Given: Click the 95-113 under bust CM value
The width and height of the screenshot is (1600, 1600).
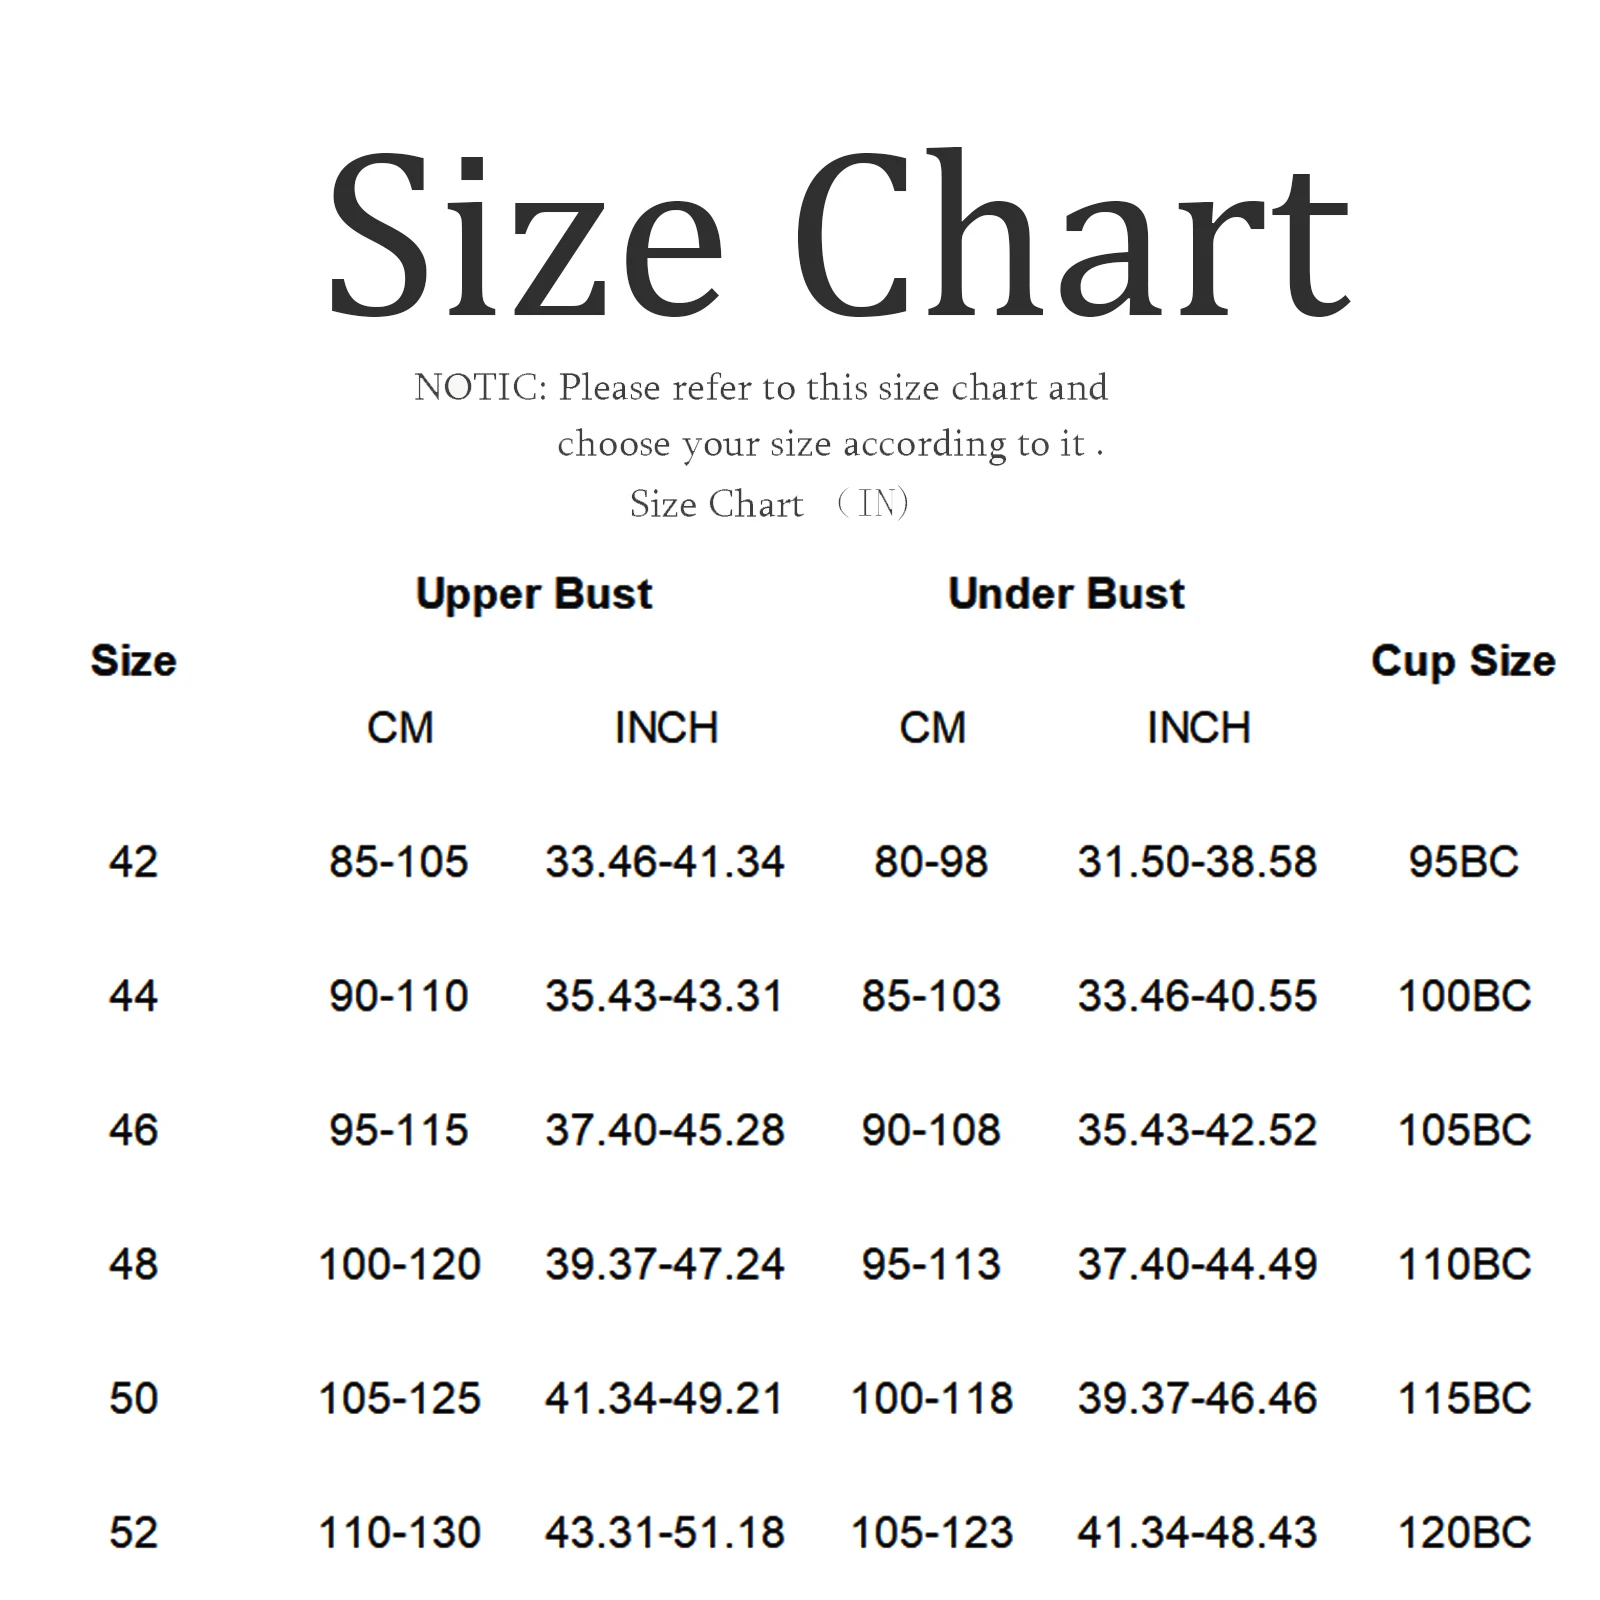Looking at the screenshot, I should coord(931,1264).
